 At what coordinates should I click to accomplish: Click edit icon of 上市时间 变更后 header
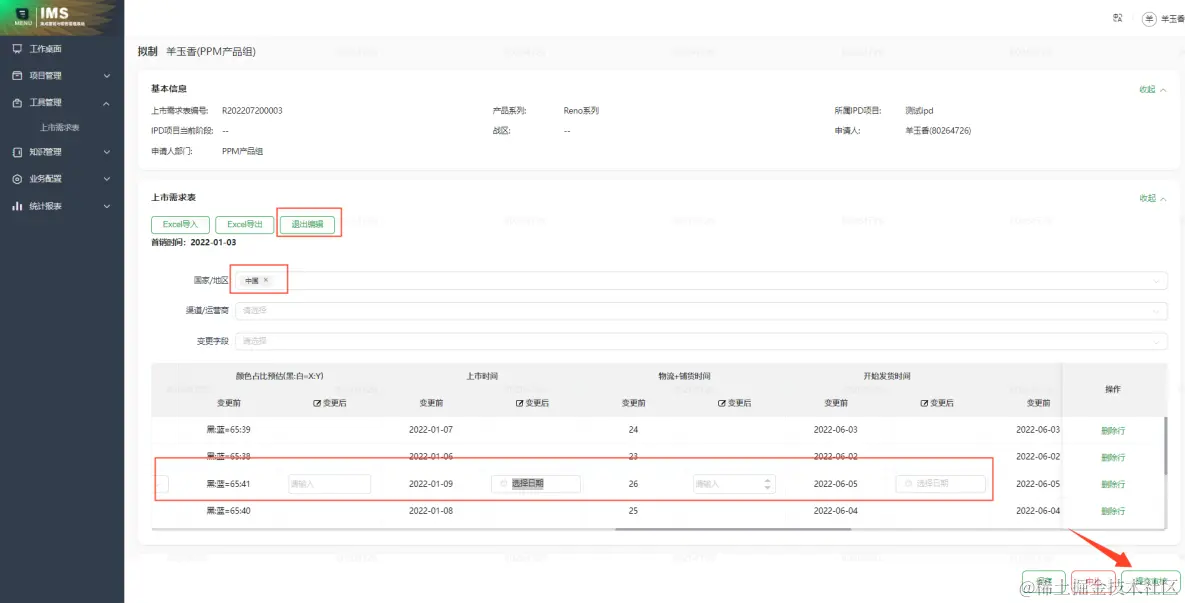coord(520,404)
